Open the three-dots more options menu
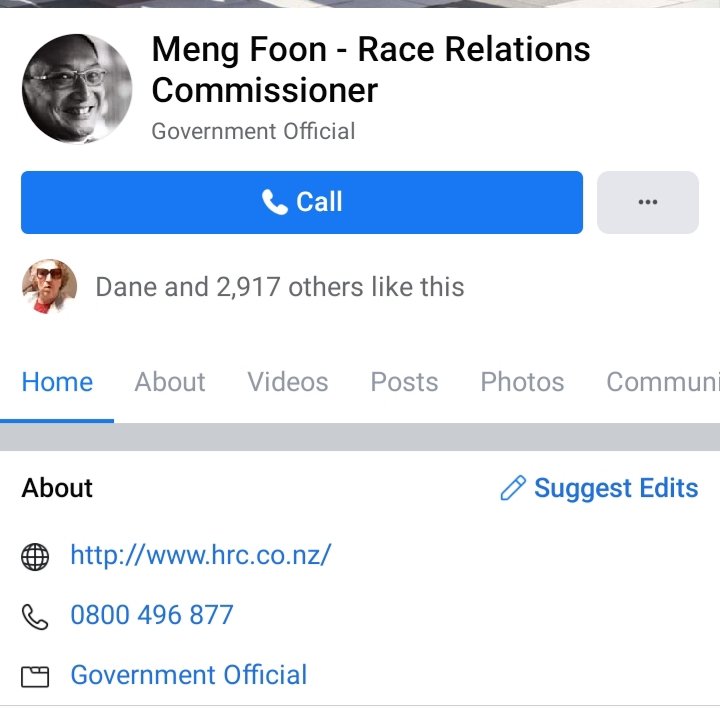The image size is (720, 711). pos(647,202)
